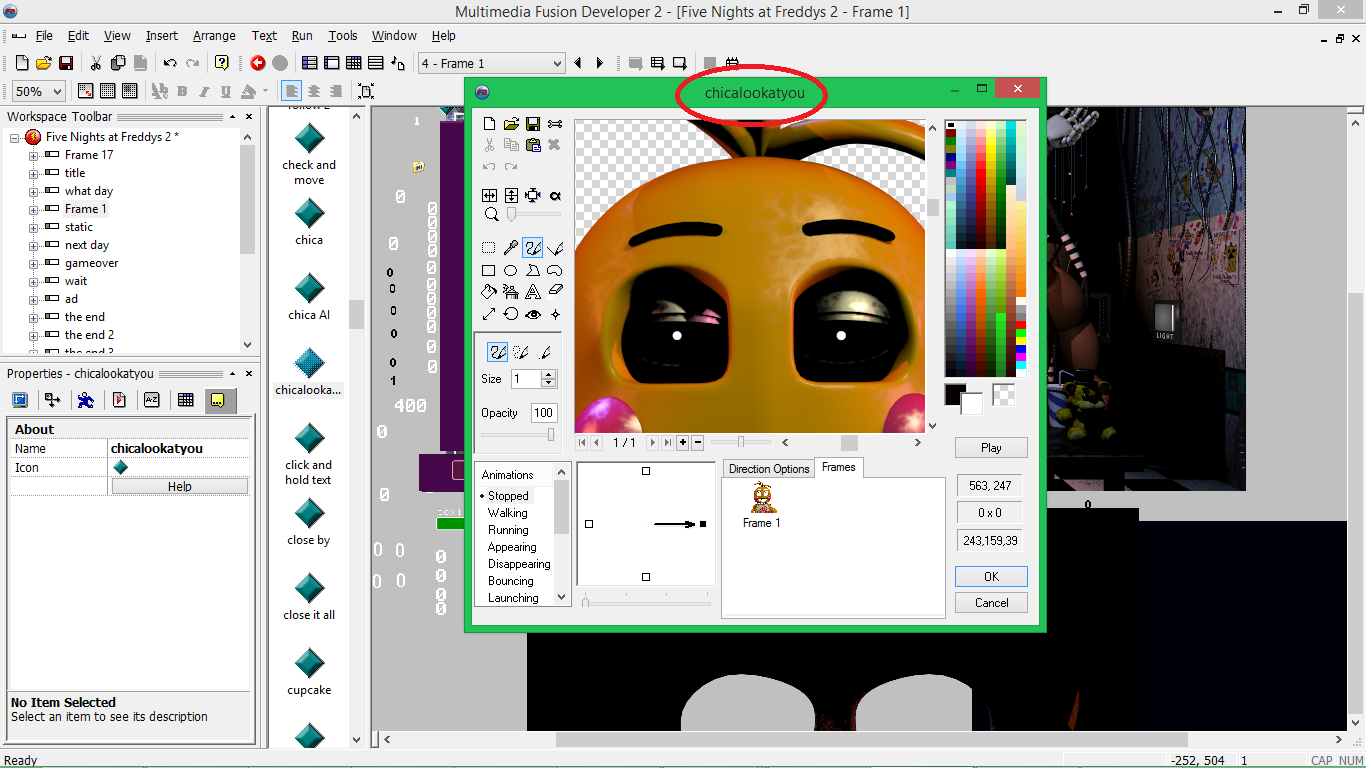Viewport: 1366px width, 768px height.
Task: Select the brush tool in the image editor
Action: click(x=533, y=248)
